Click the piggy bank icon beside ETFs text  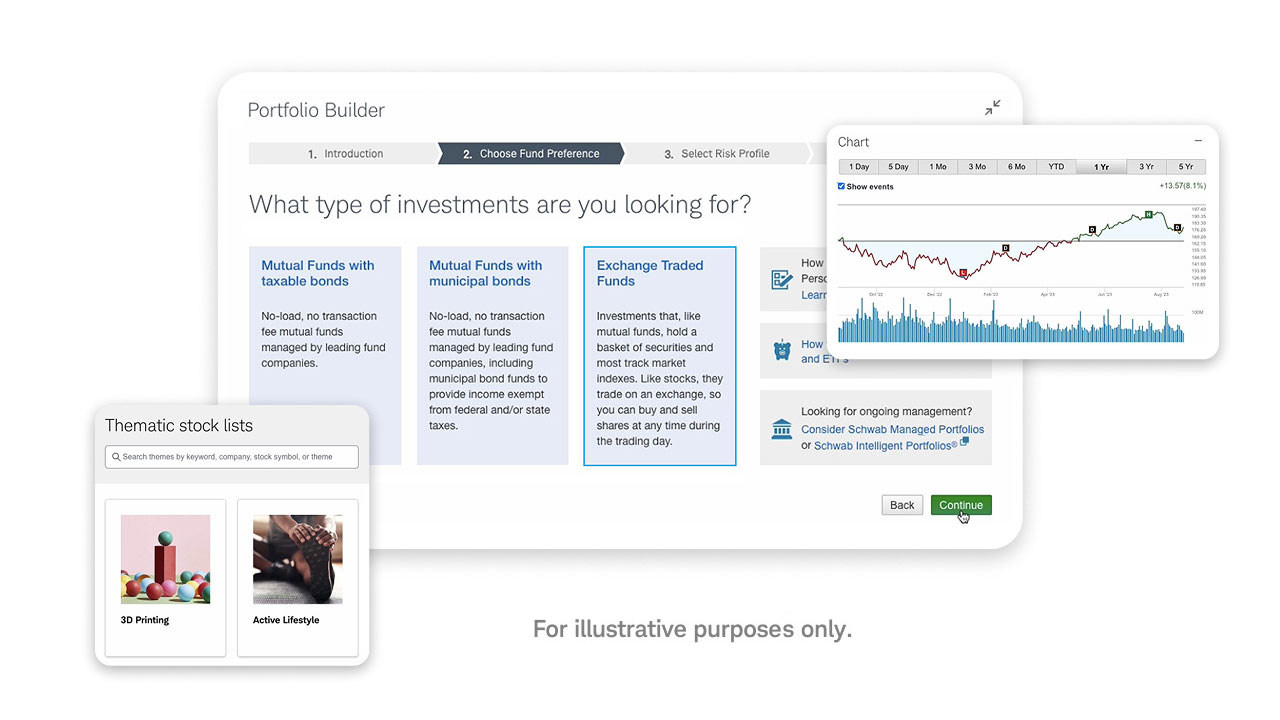(x=781, y=350)
